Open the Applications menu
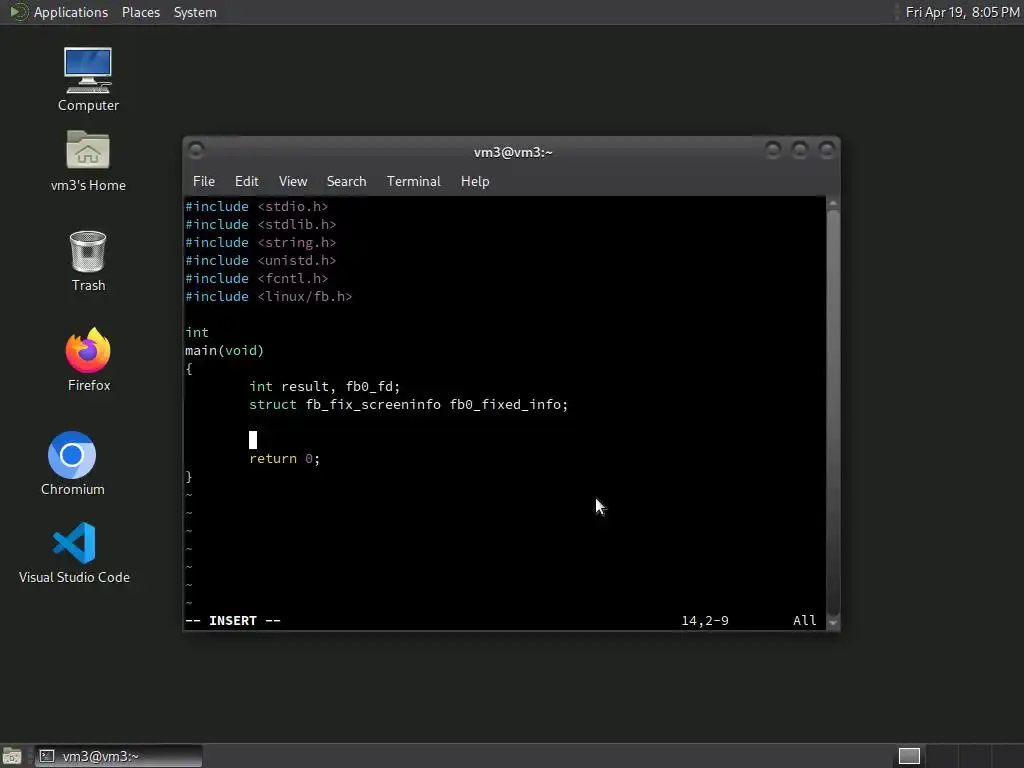The width and height of the screenshot is (1024, 768). pos(71,12)
